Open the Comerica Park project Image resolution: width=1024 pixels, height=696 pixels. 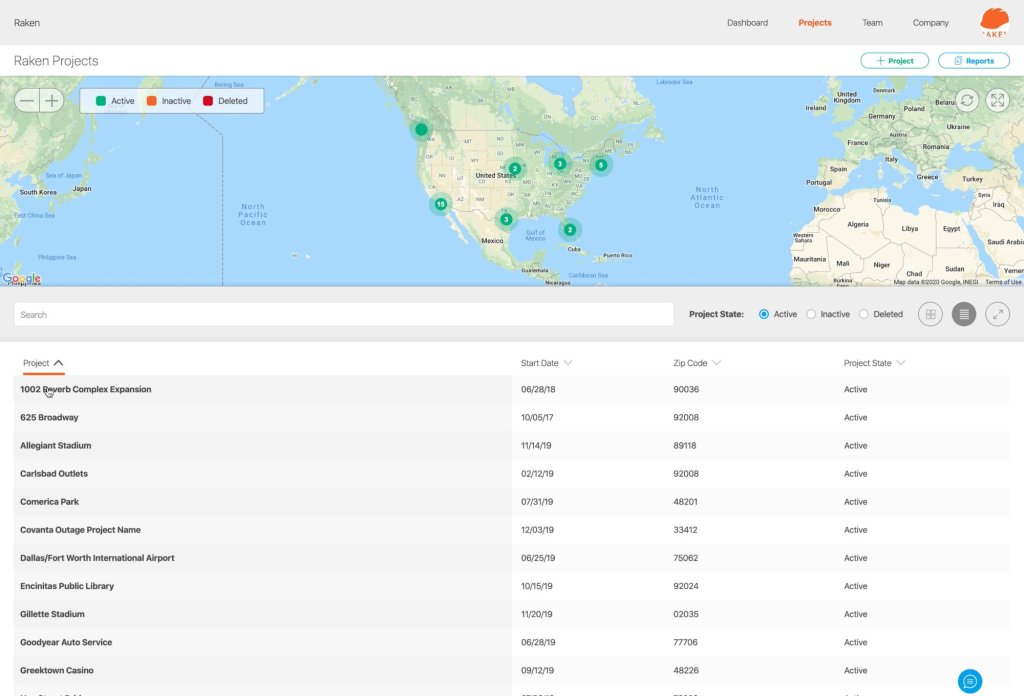(49, 501)
